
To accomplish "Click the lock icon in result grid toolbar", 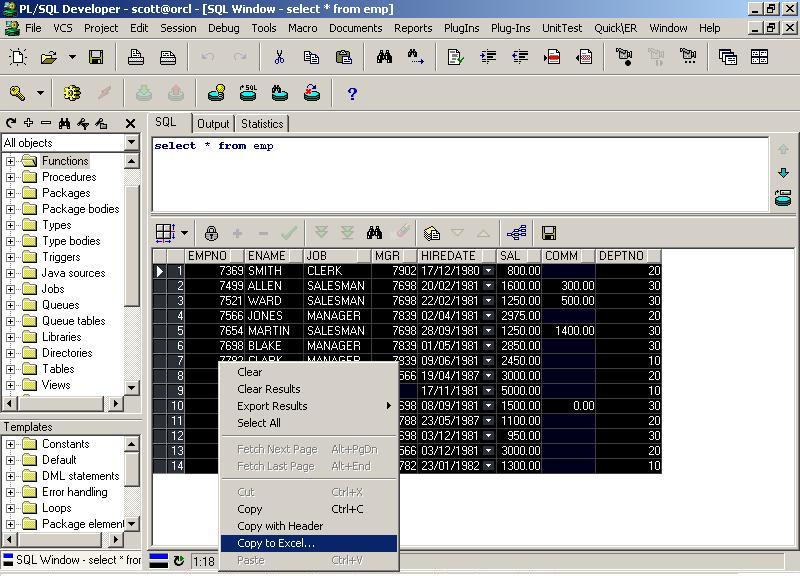I will click(211, 233).
